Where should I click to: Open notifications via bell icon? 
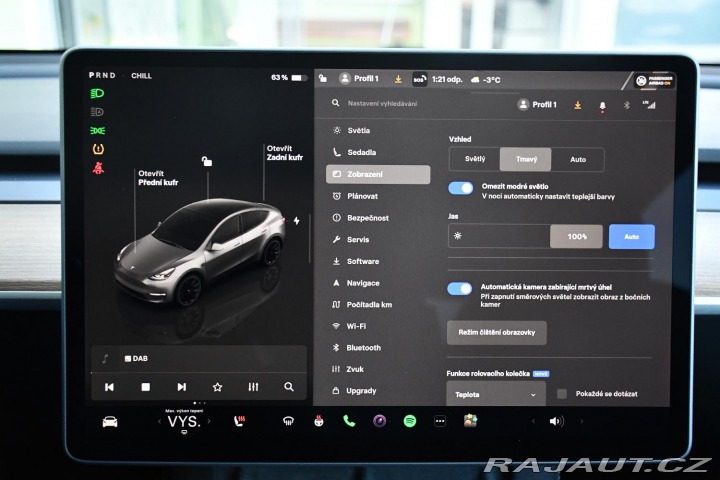click(602, 106)
